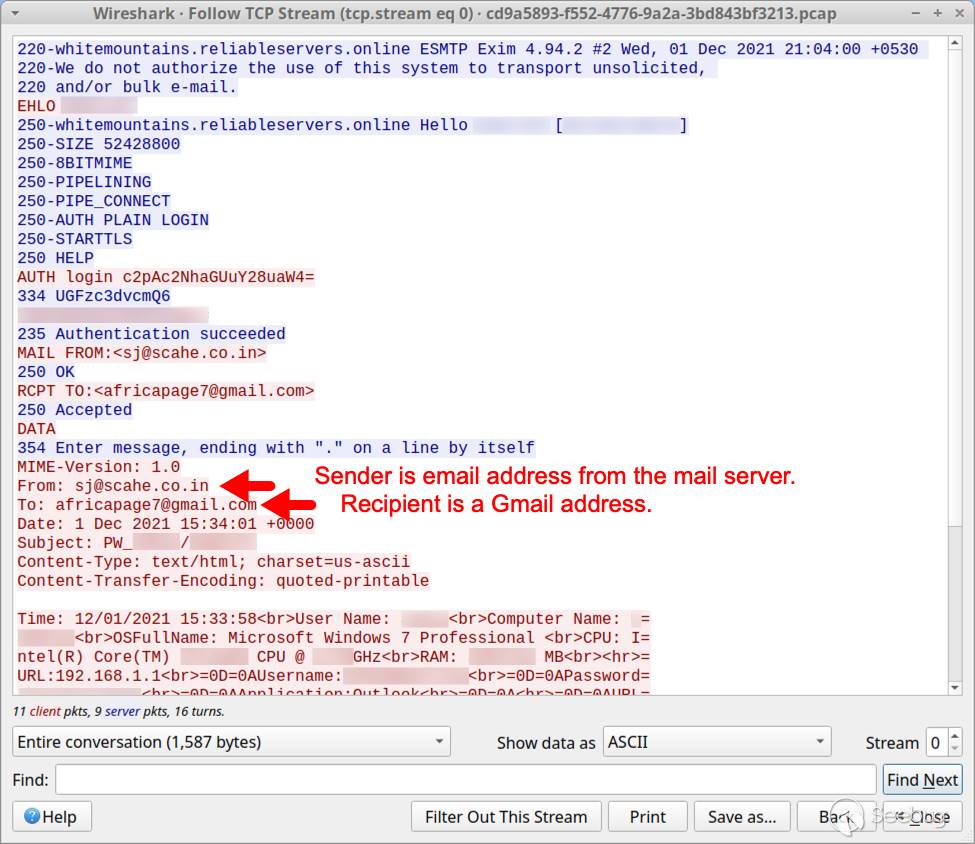Click the 'Content-Type: text/html' line

(x=213, y=562)
